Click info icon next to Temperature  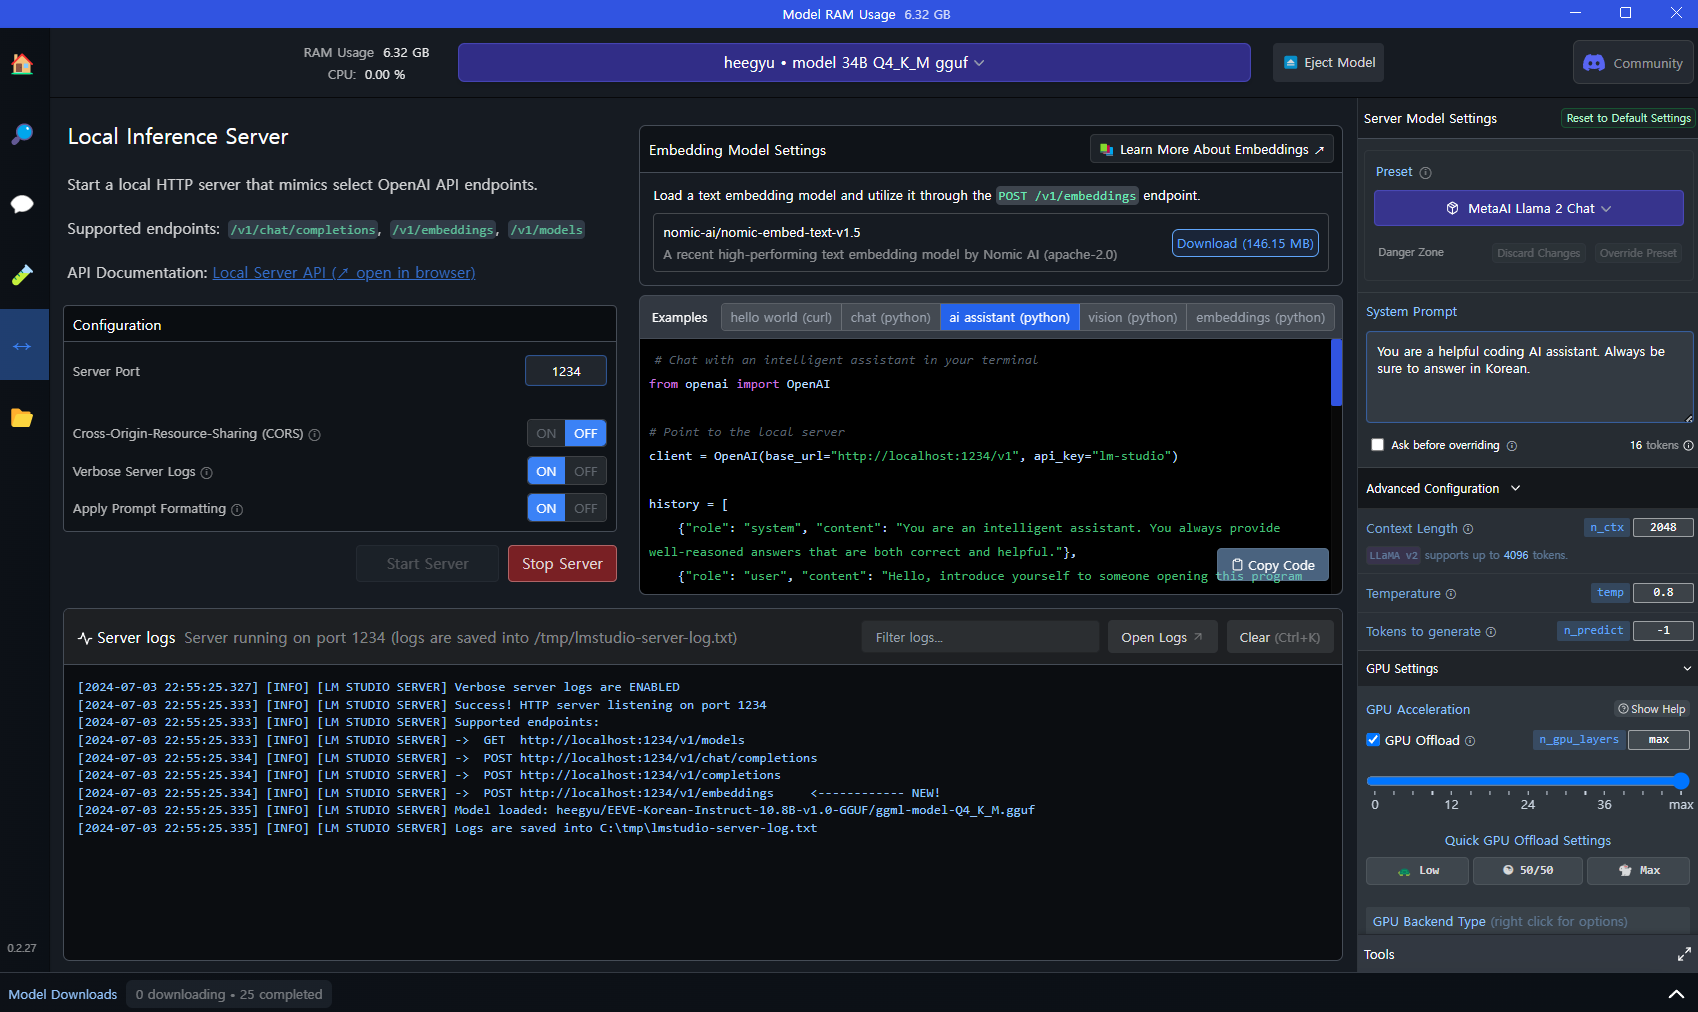(1451, 594)
